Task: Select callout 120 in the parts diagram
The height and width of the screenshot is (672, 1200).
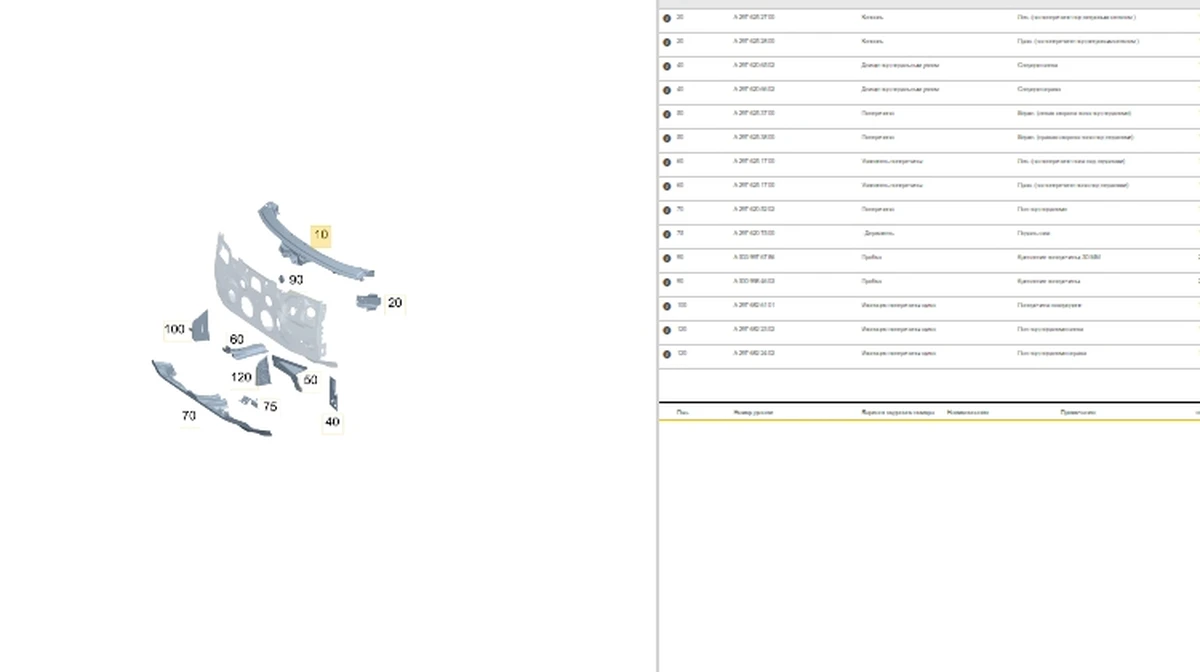Action: (x=241, y=378)
